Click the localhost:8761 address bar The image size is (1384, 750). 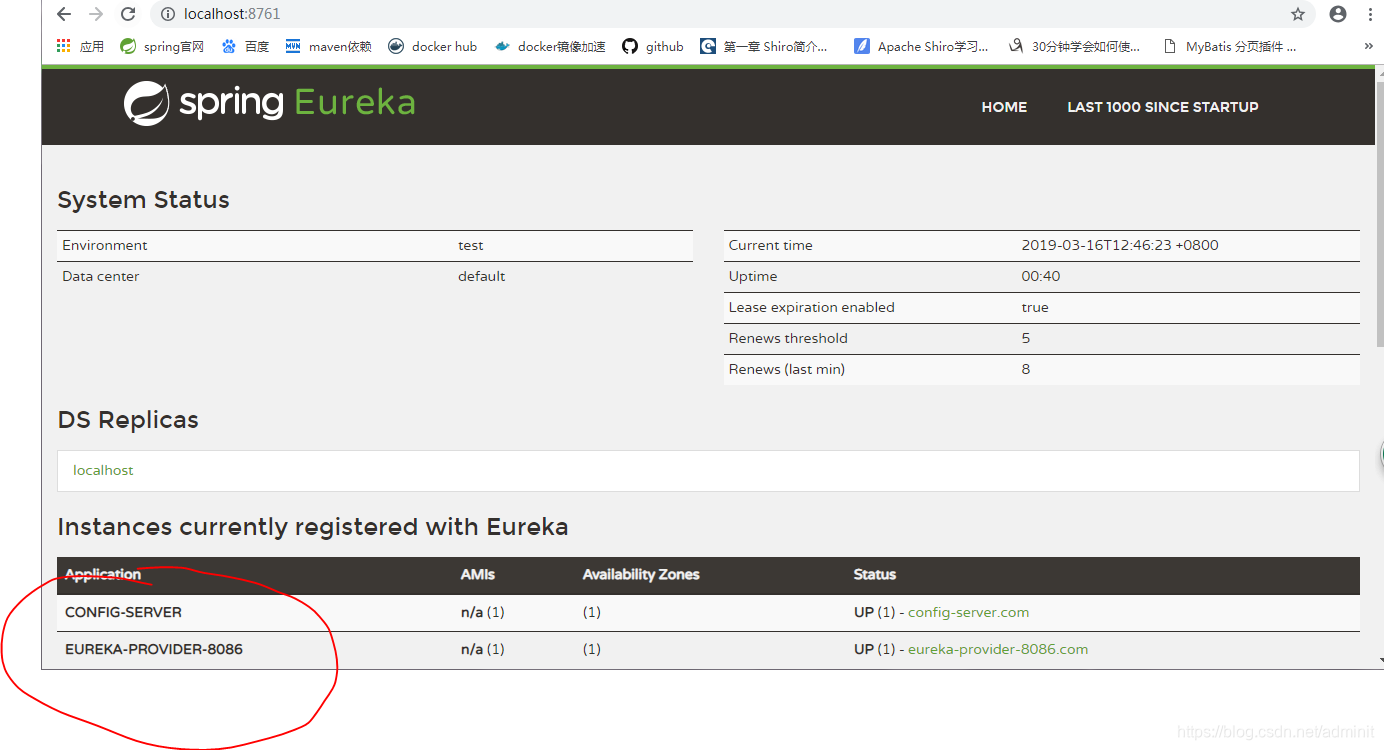(x=730, y=14)
